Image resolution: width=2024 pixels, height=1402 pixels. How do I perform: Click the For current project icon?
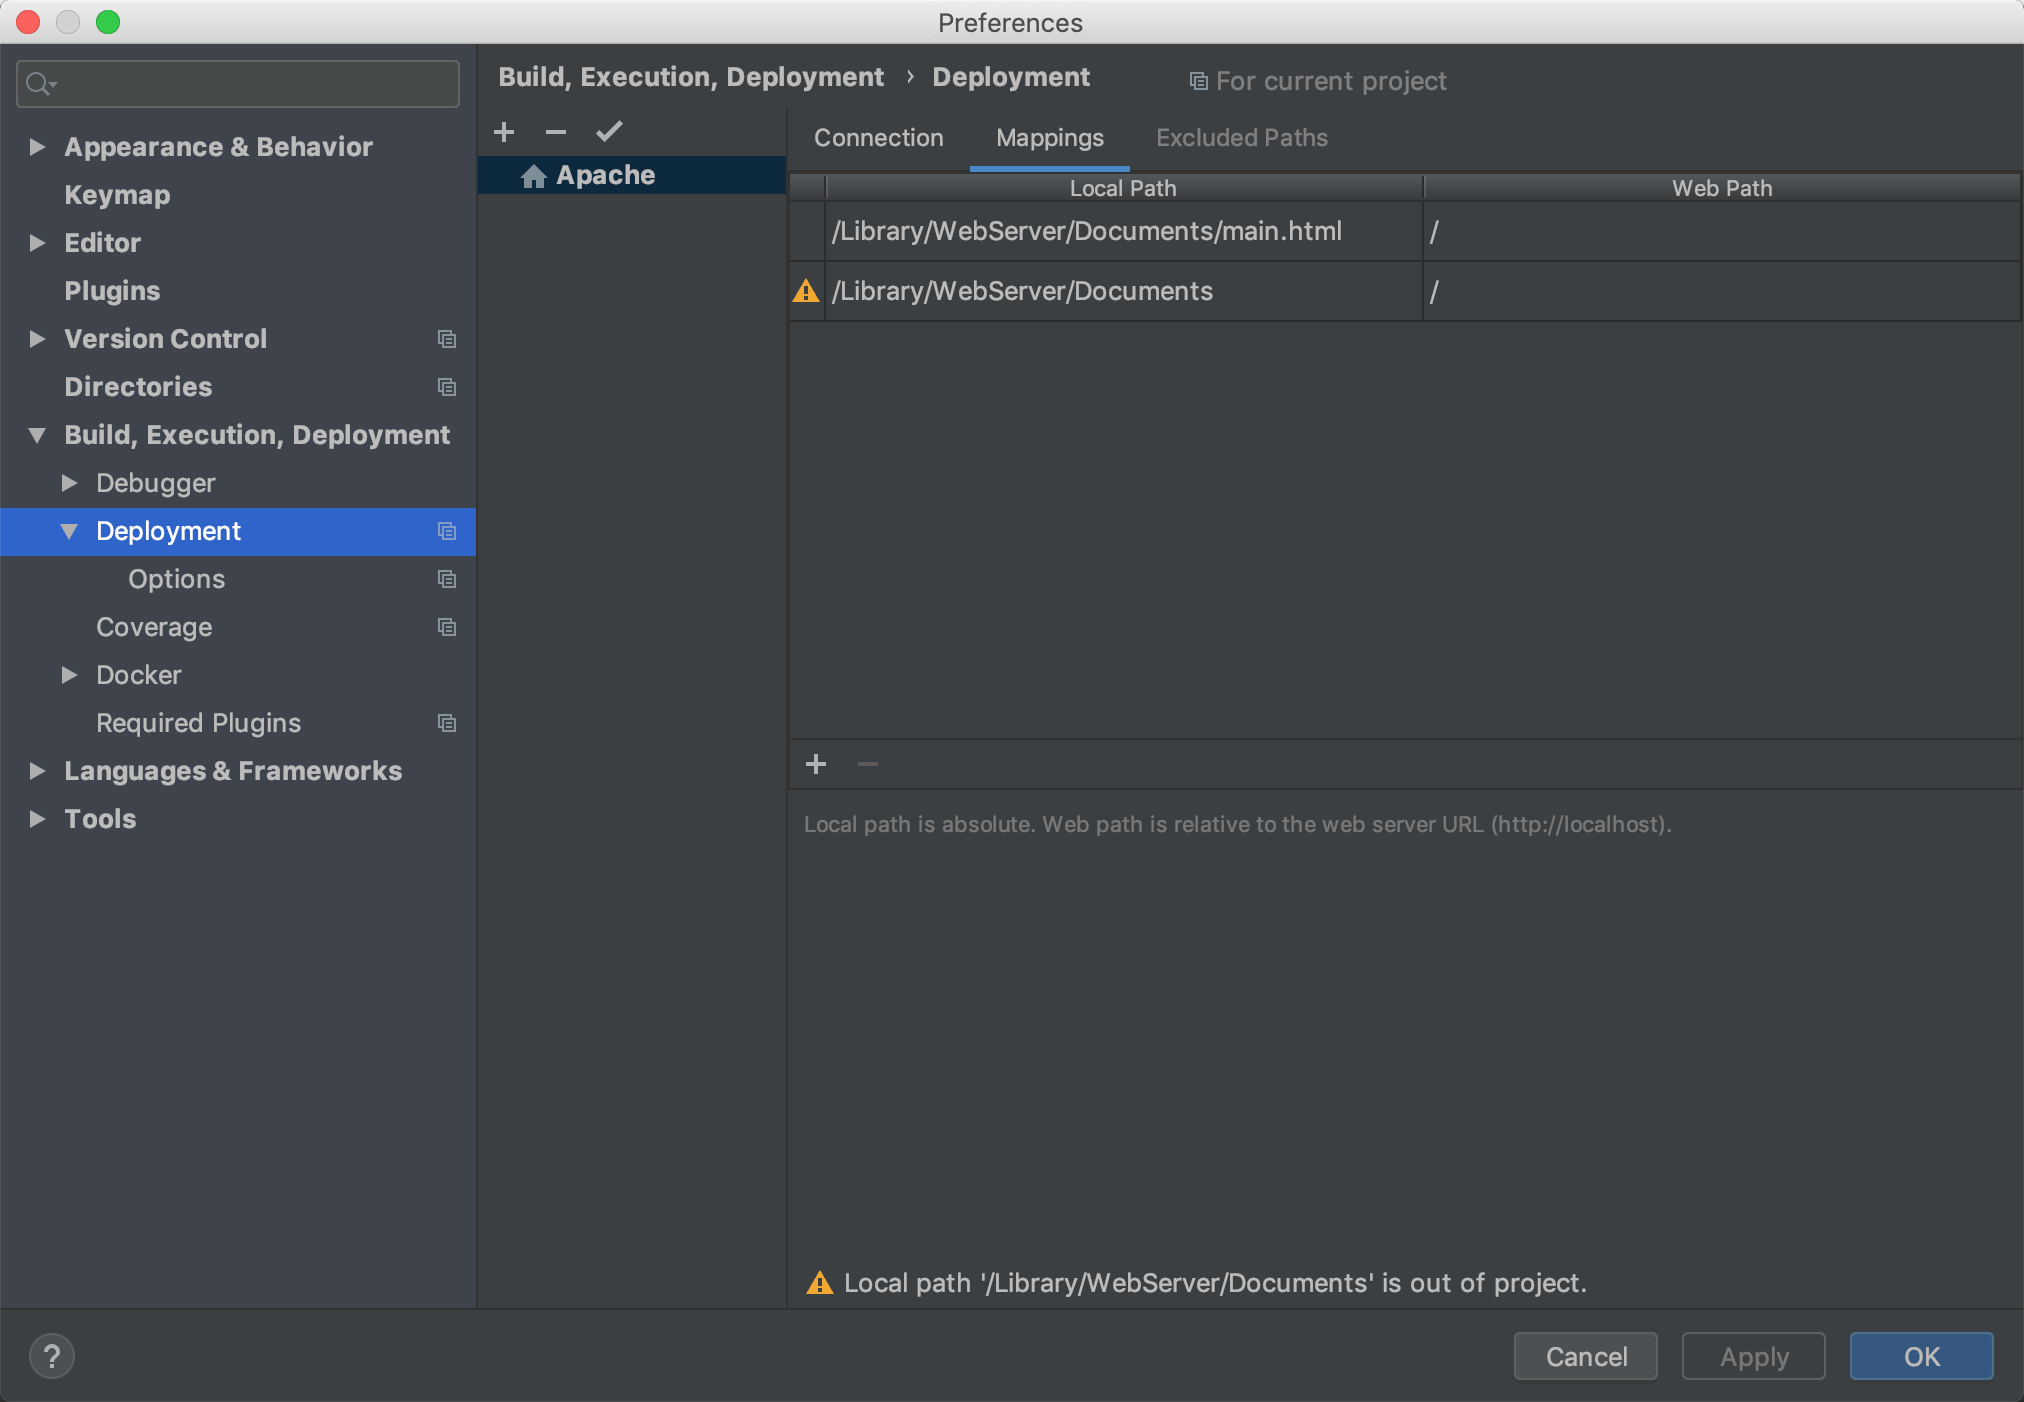1198,80
